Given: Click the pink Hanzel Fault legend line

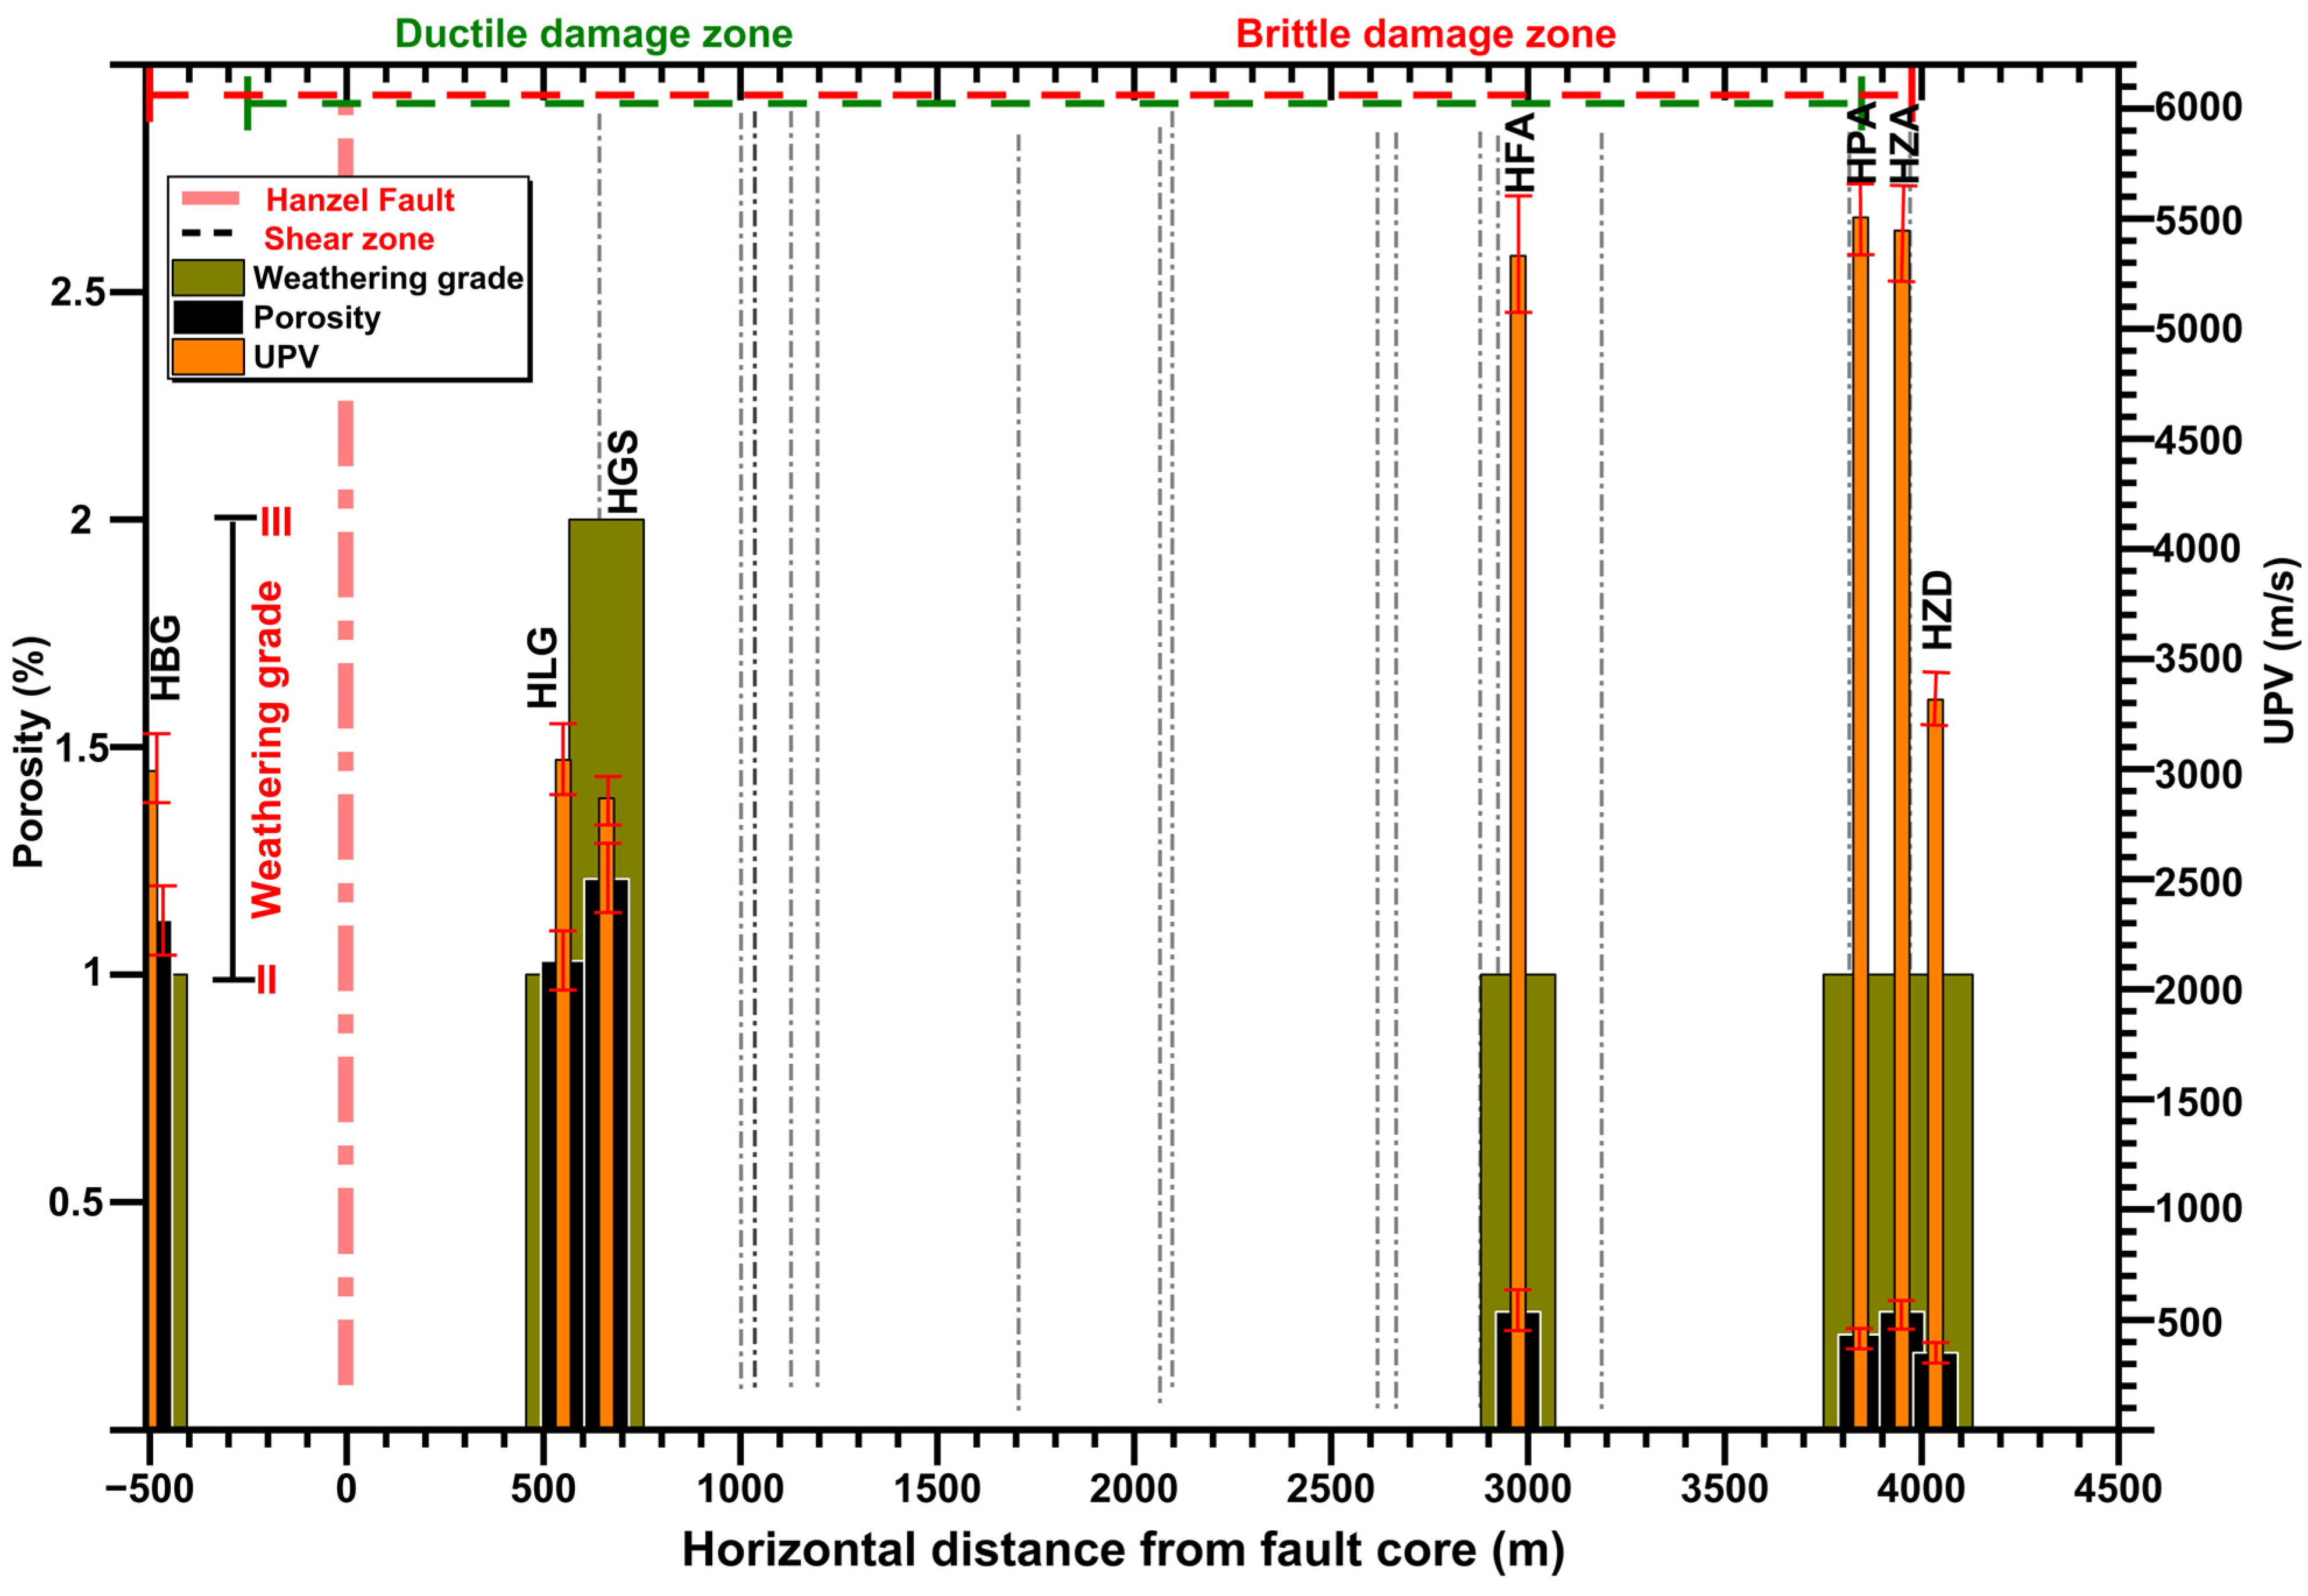Looking at the screenshot, I should tap(210, 199).
